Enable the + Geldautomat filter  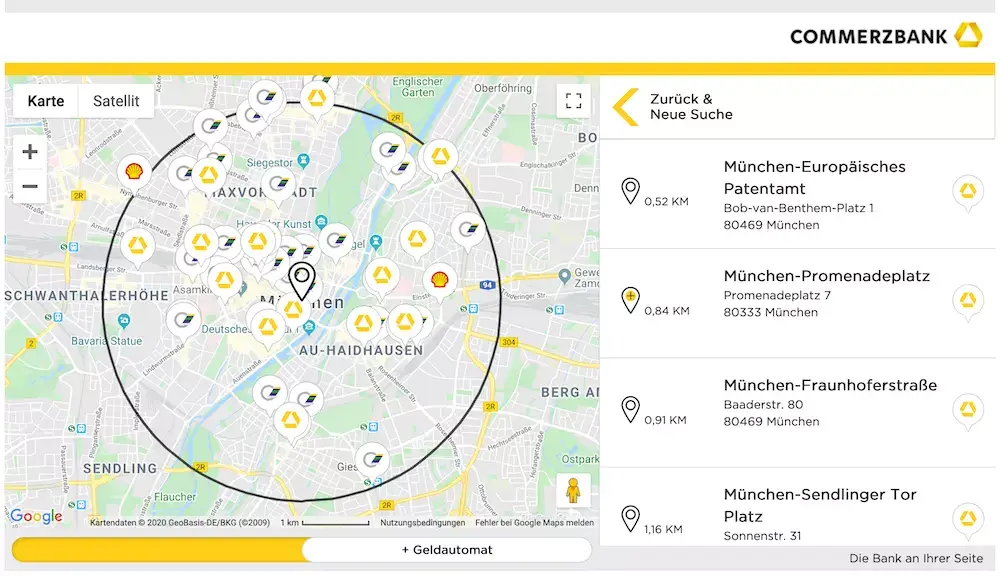click(x=447, y=550)
